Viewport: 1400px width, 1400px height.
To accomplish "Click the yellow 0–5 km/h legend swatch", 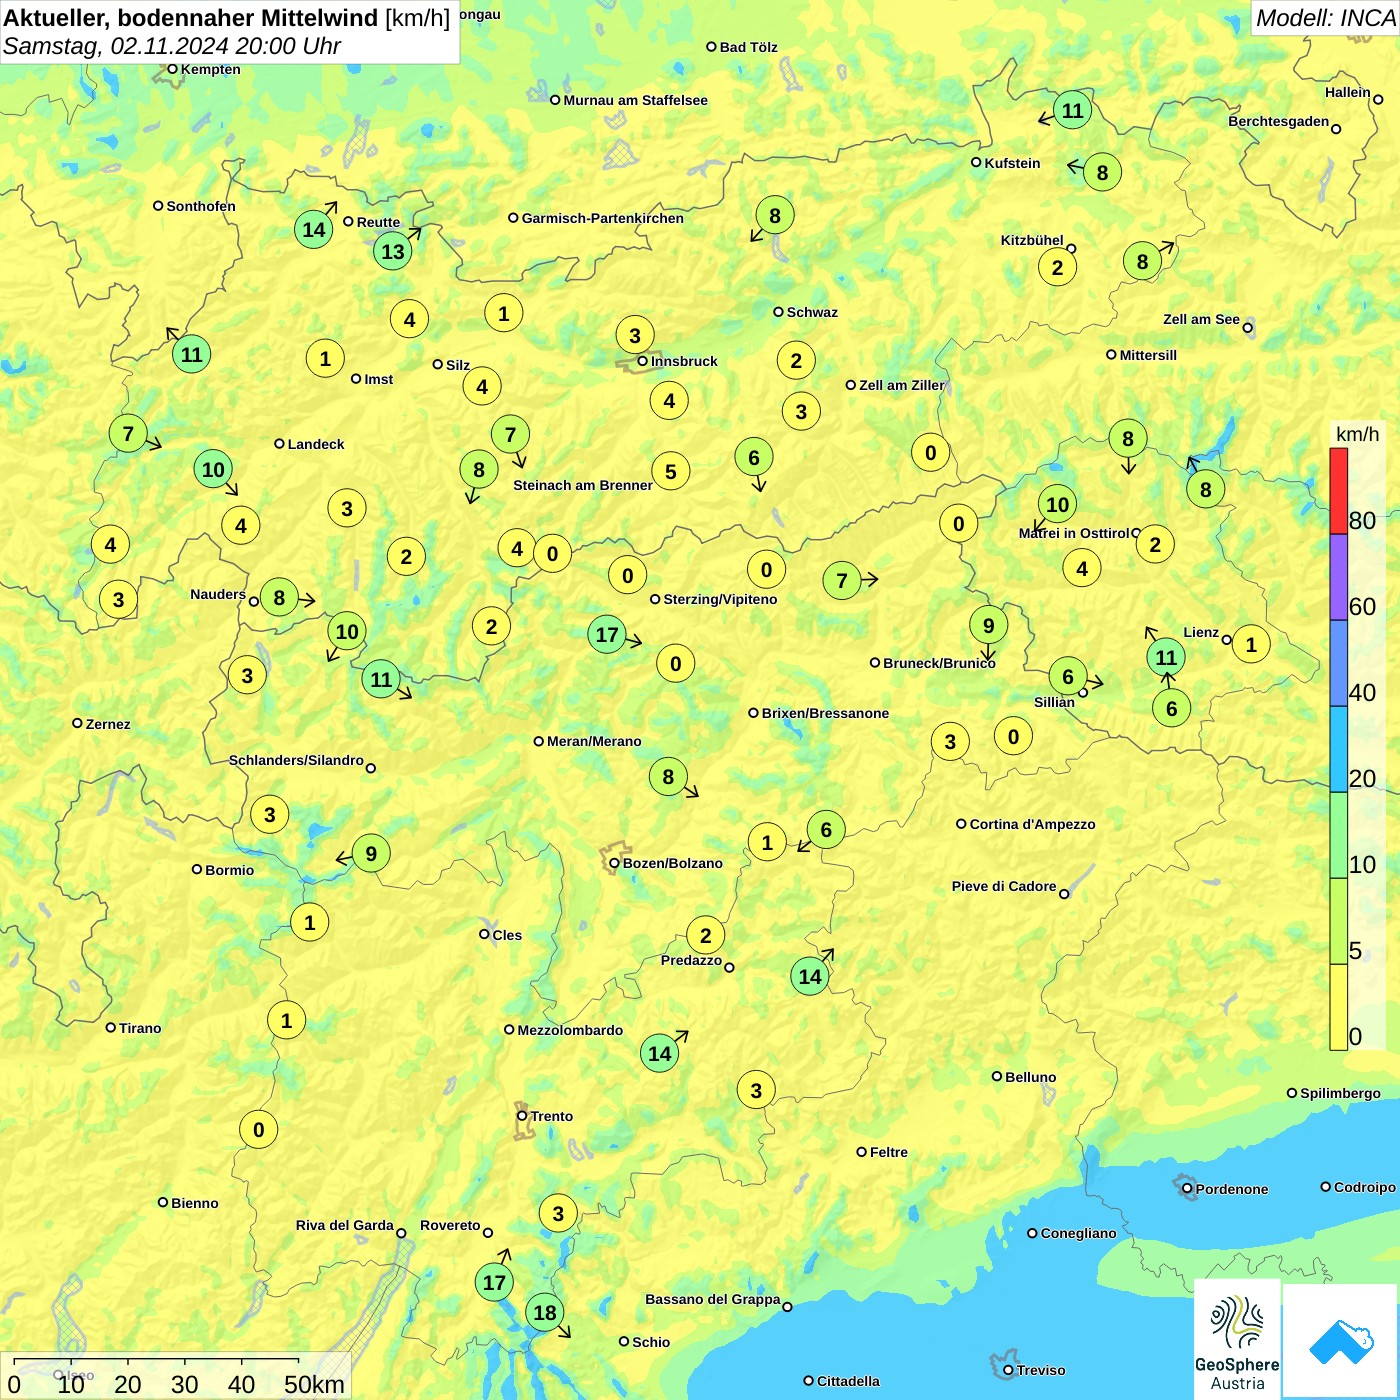I will [1338, 1007].
